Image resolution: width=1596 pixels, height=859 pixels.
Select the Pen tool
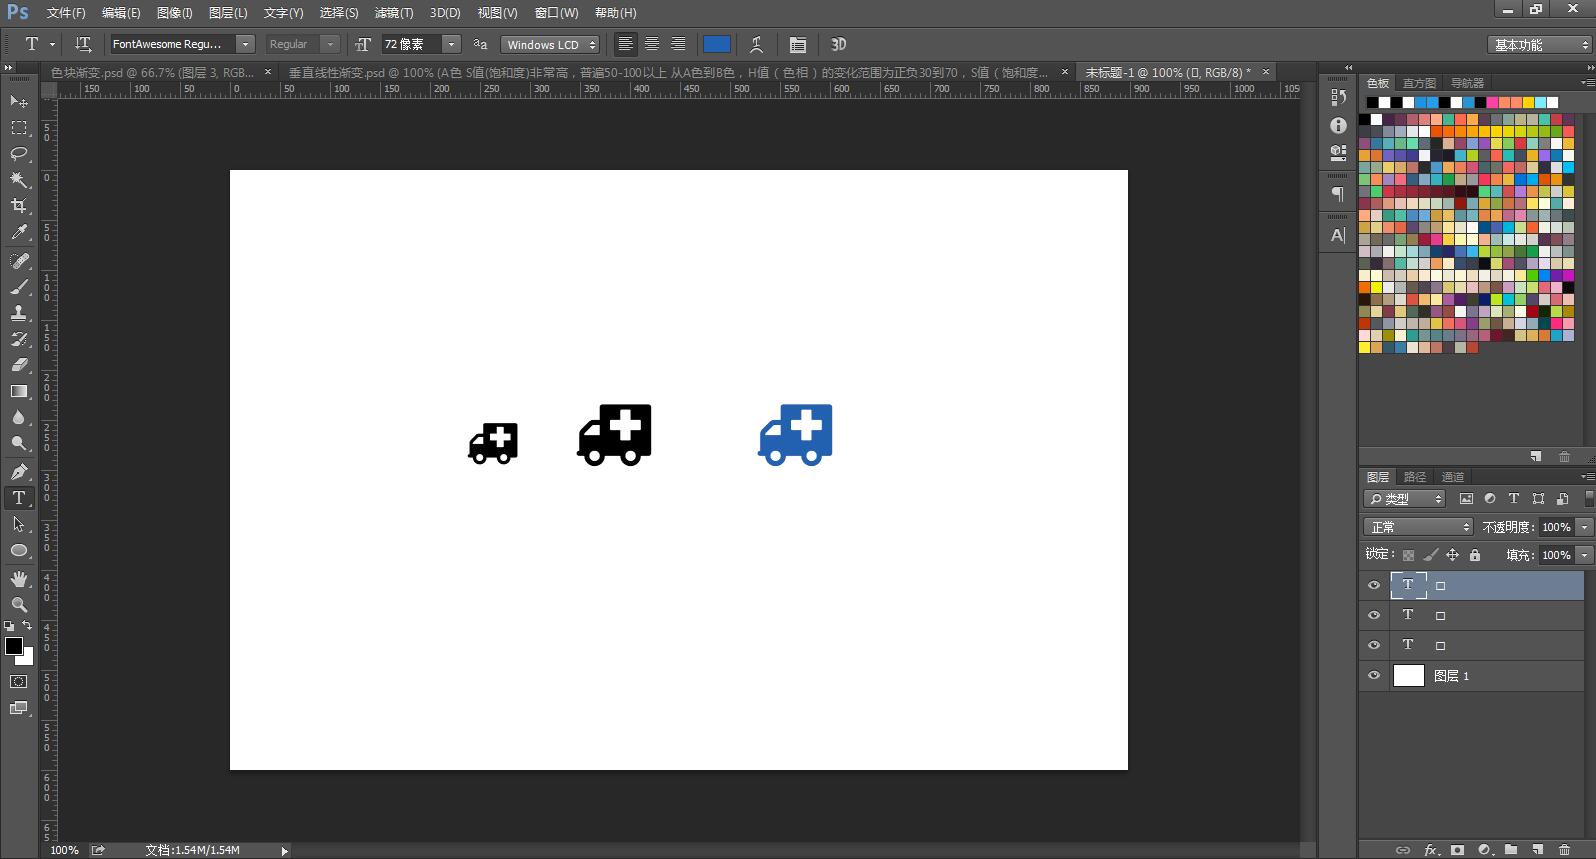19,472
